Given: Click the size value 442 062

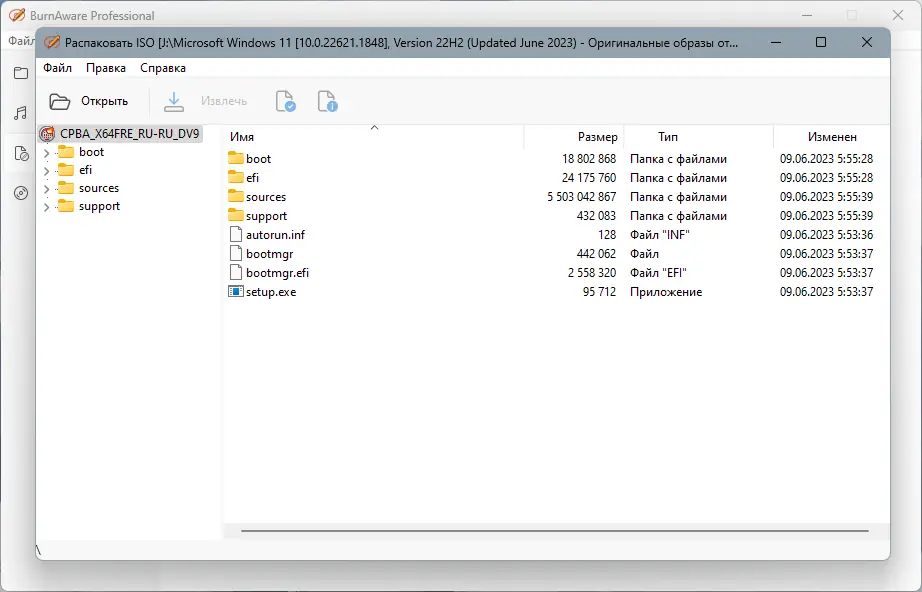Looking at the screenshot, I should [596, 253].
